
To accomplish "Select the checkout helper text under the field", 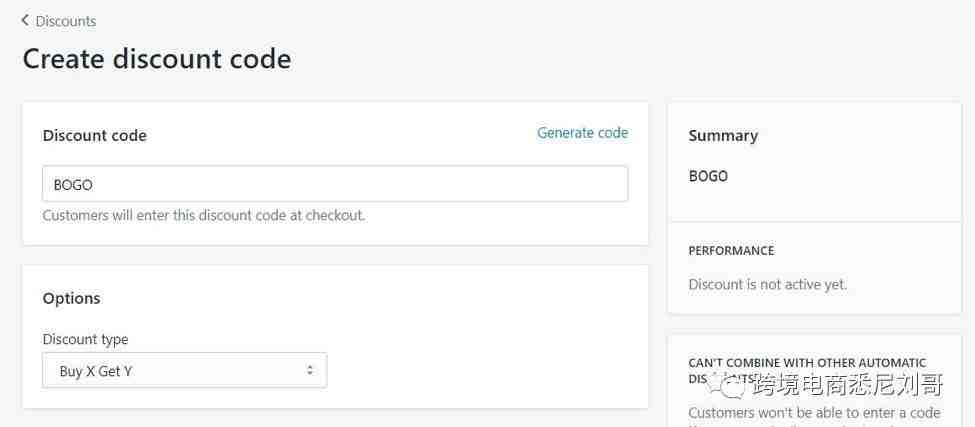I will point(204,216).
